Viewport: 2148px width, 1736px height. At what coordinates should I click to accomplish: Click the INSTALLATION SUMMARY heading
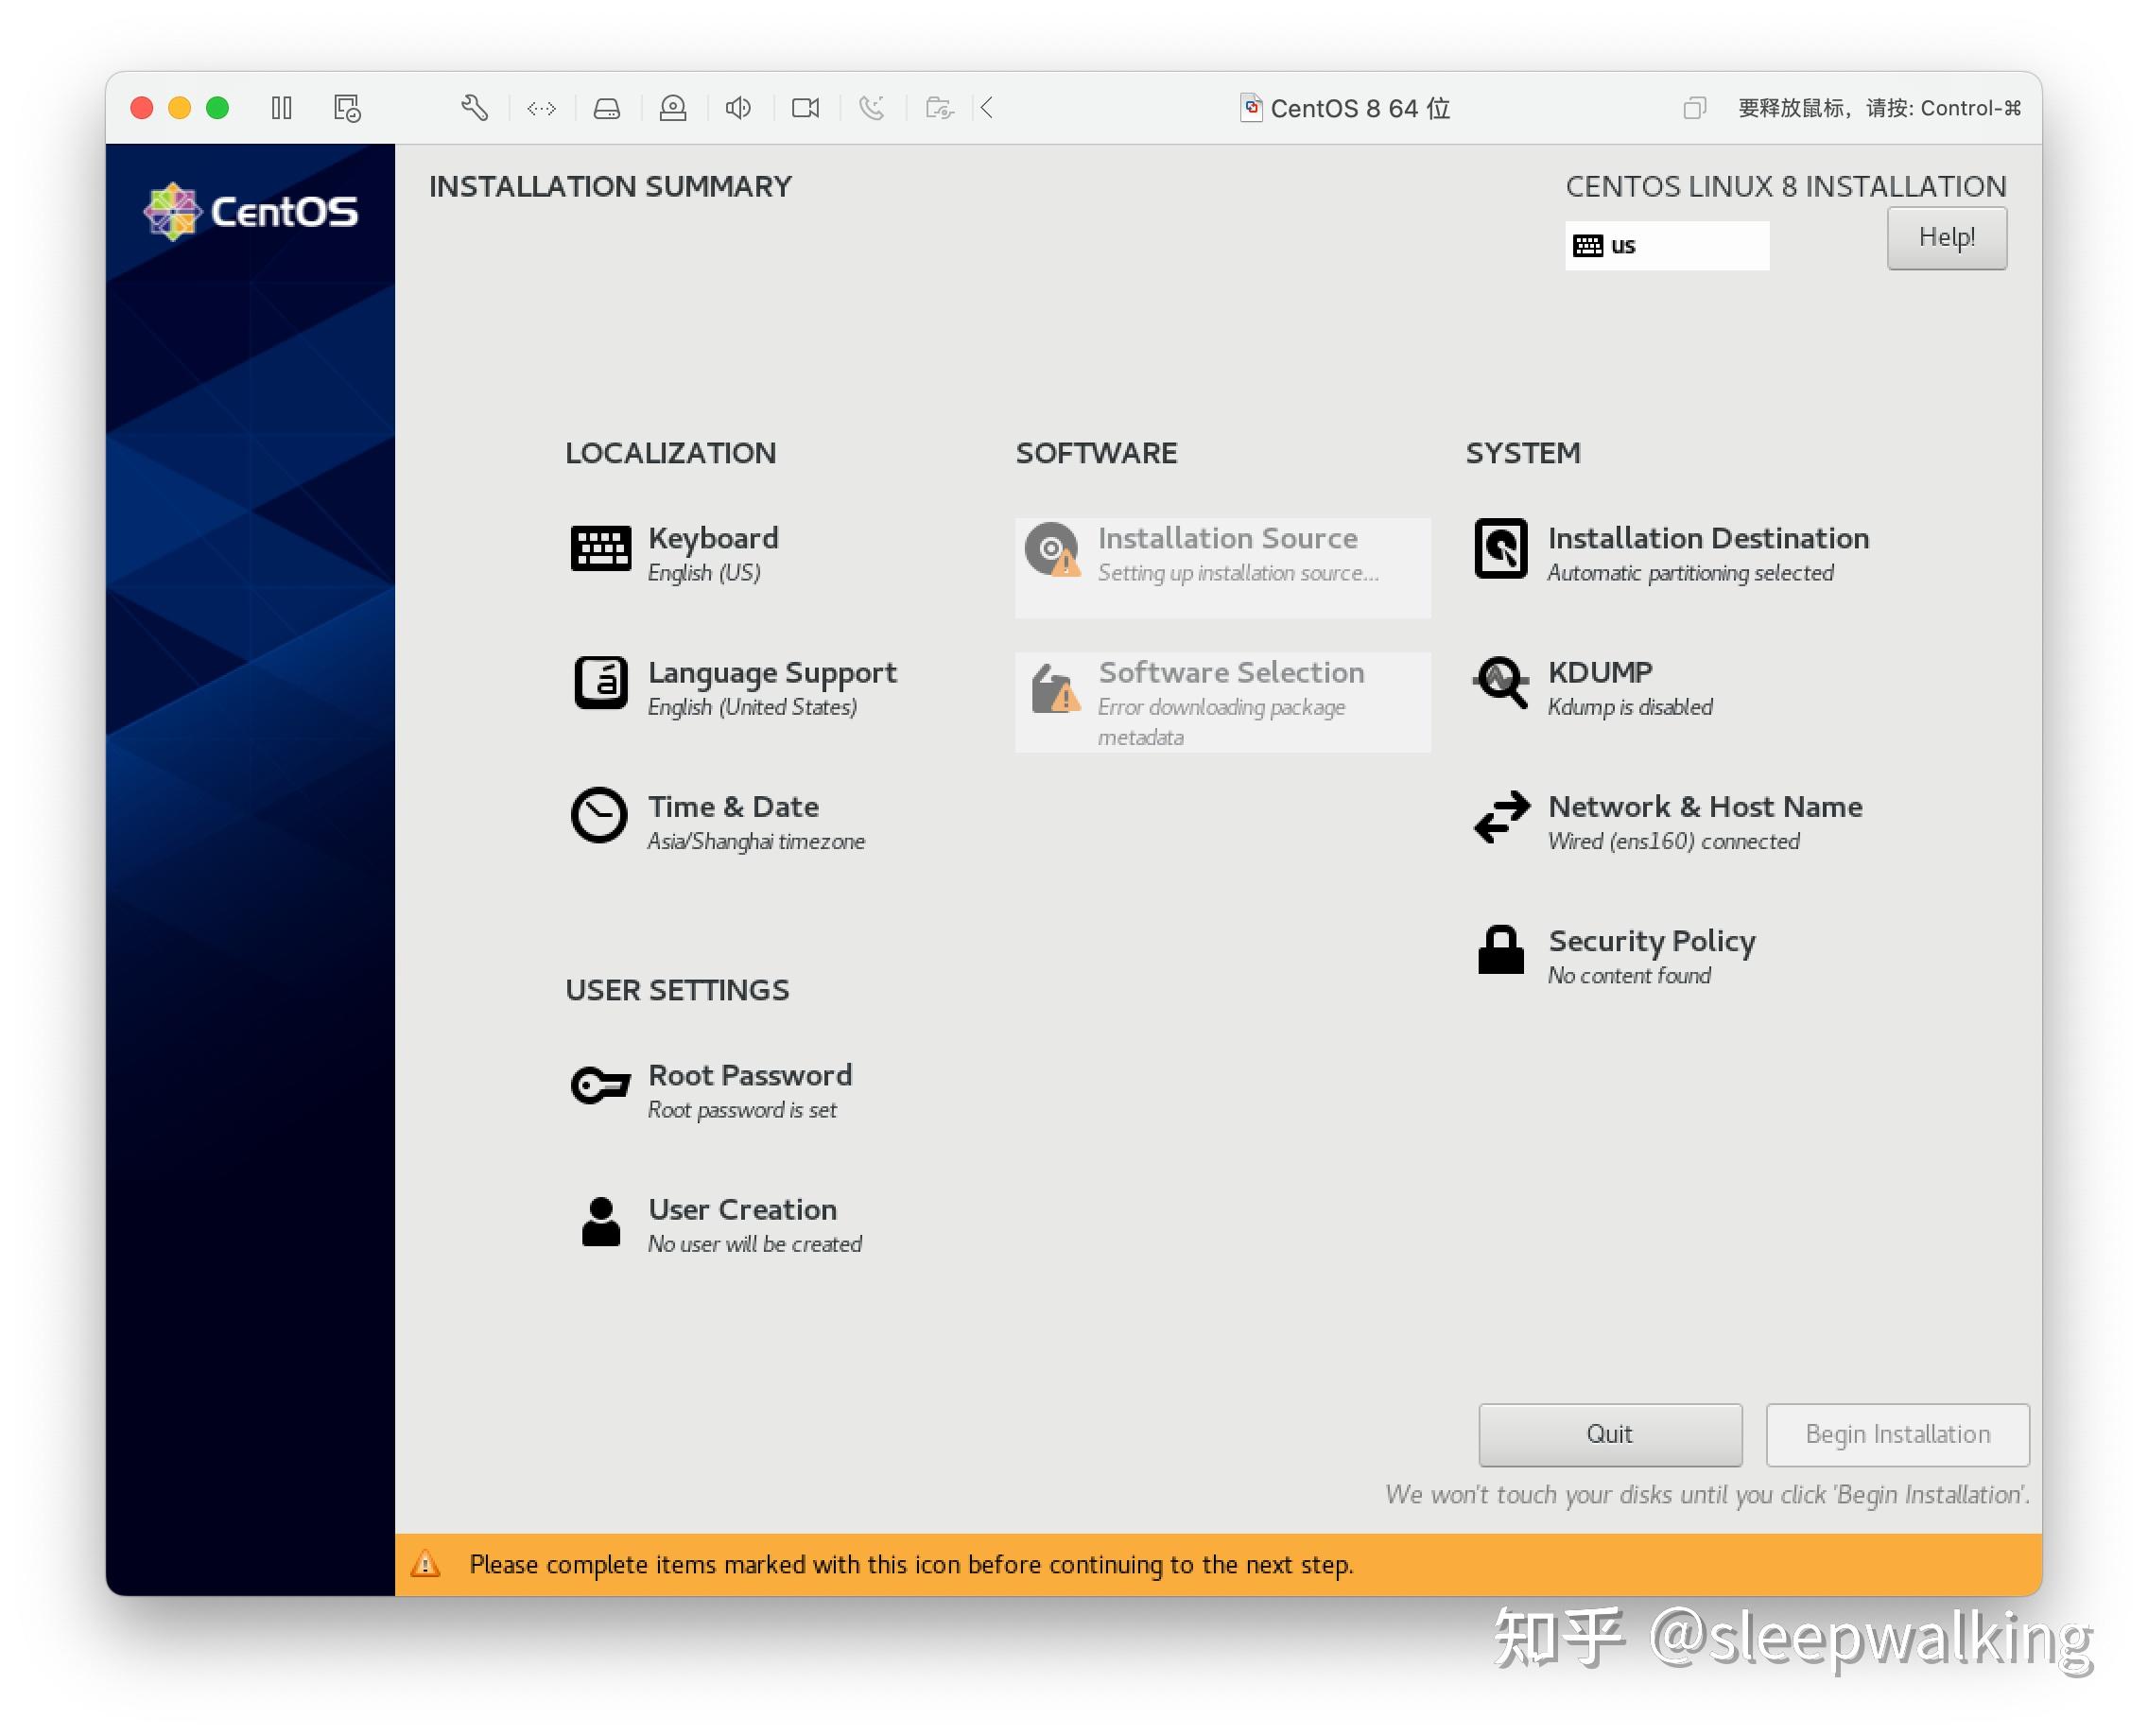(610, 186)
